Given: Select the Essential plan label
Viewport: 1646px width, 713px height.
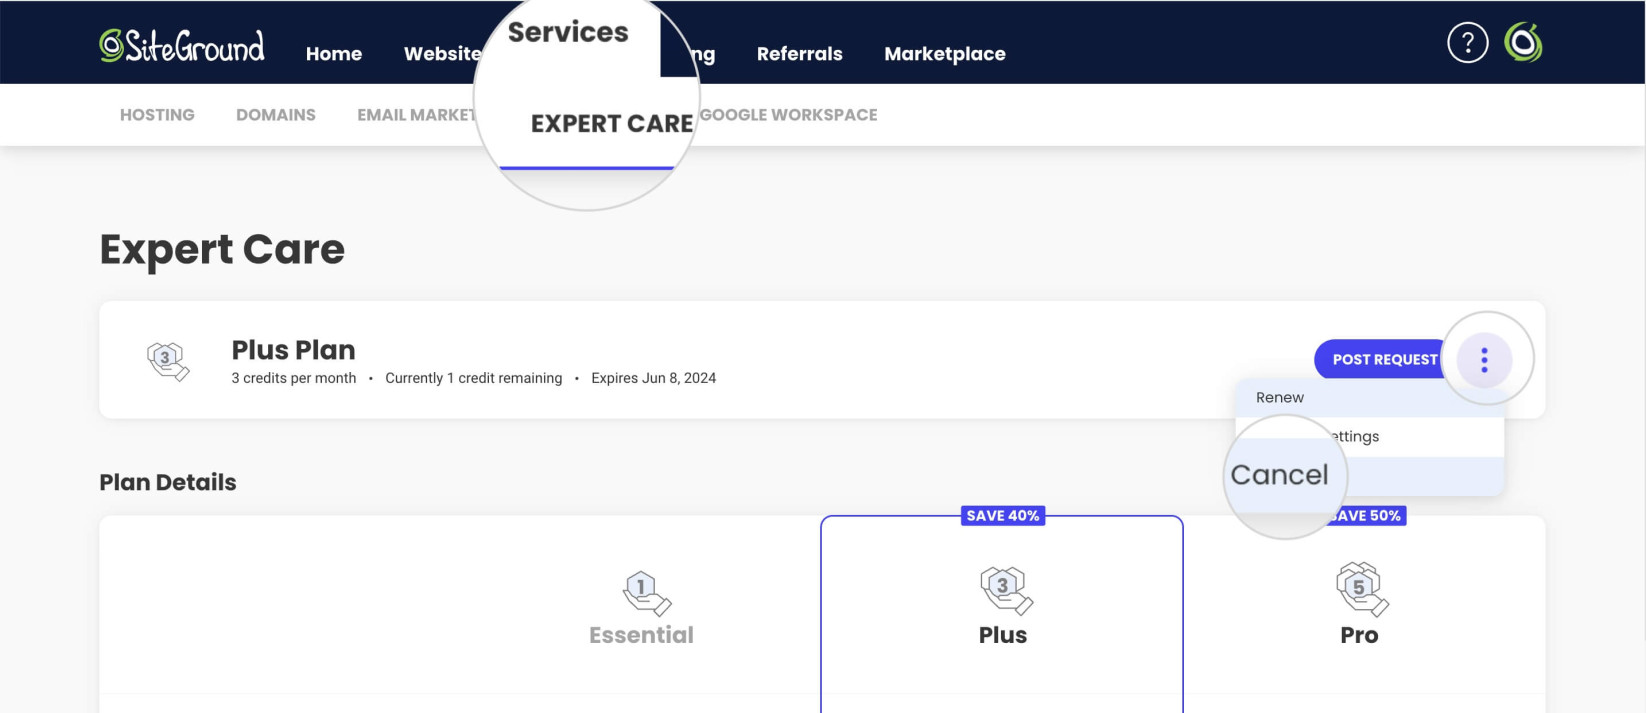Looking at the screenshot, I should coord(641,635).
